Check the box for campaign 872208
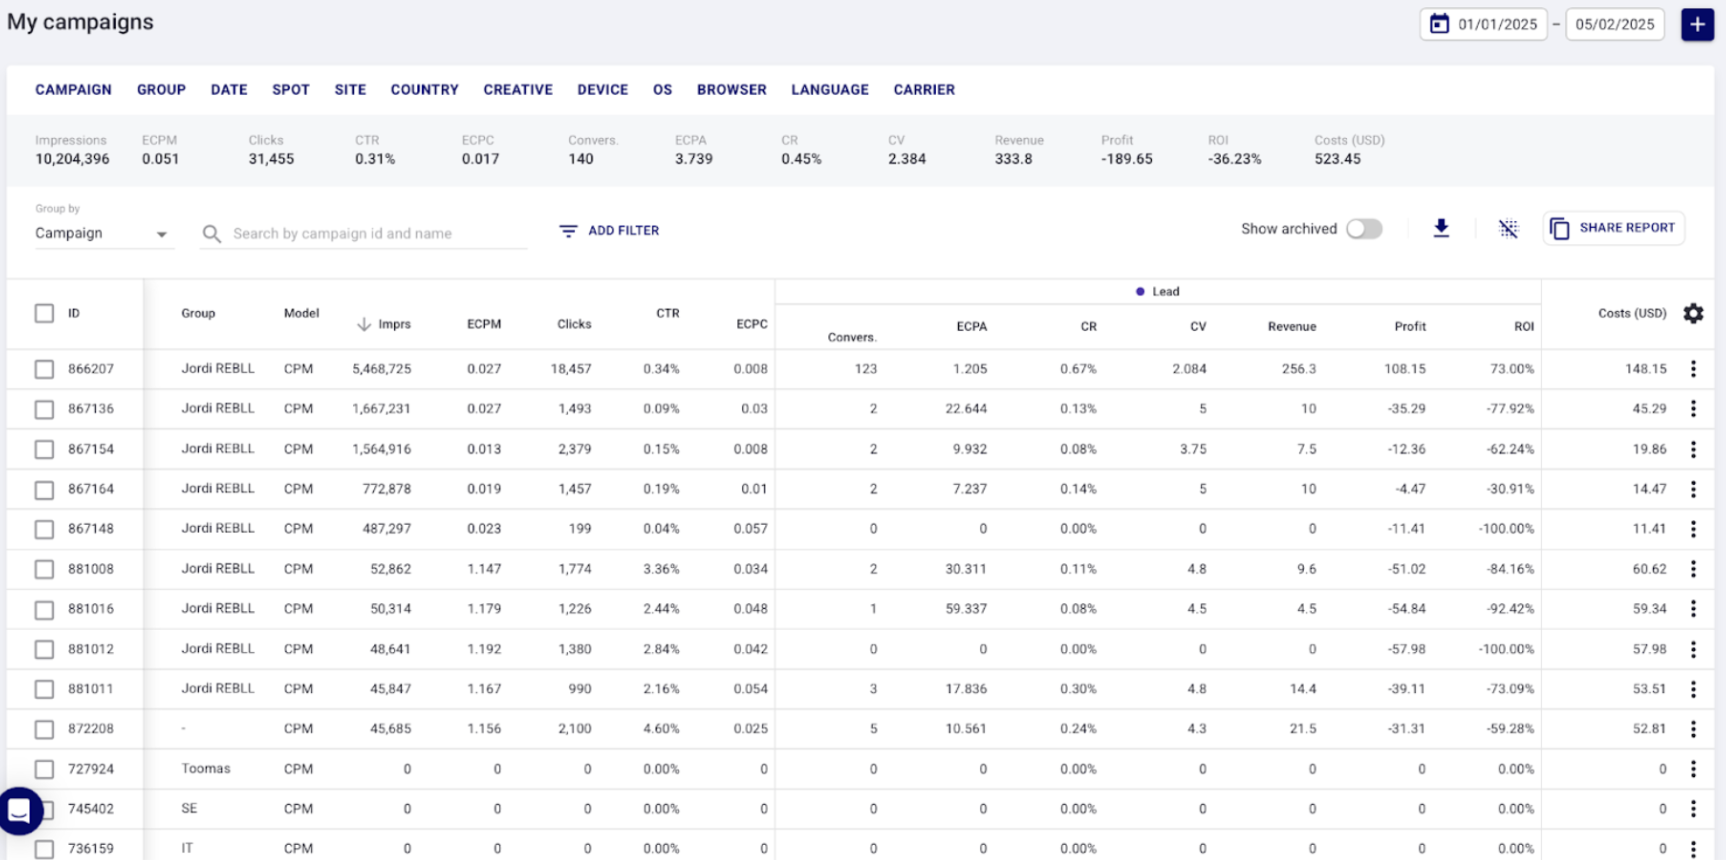Viewport: 1726px width, 860px height. [x=44, y=729]
